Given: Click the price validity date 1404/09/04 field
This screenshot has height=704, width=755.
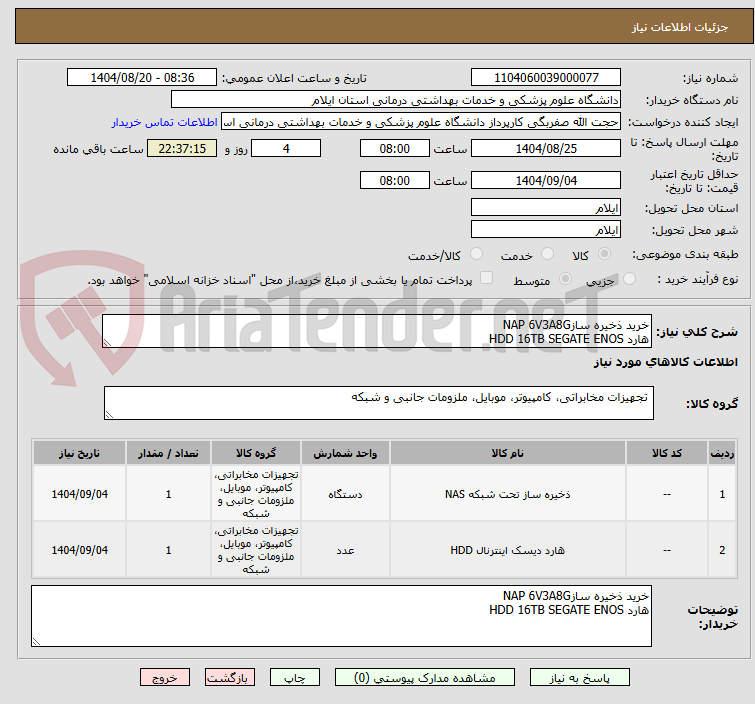Looking at the screenshot, I should click(x=546, y=180).
